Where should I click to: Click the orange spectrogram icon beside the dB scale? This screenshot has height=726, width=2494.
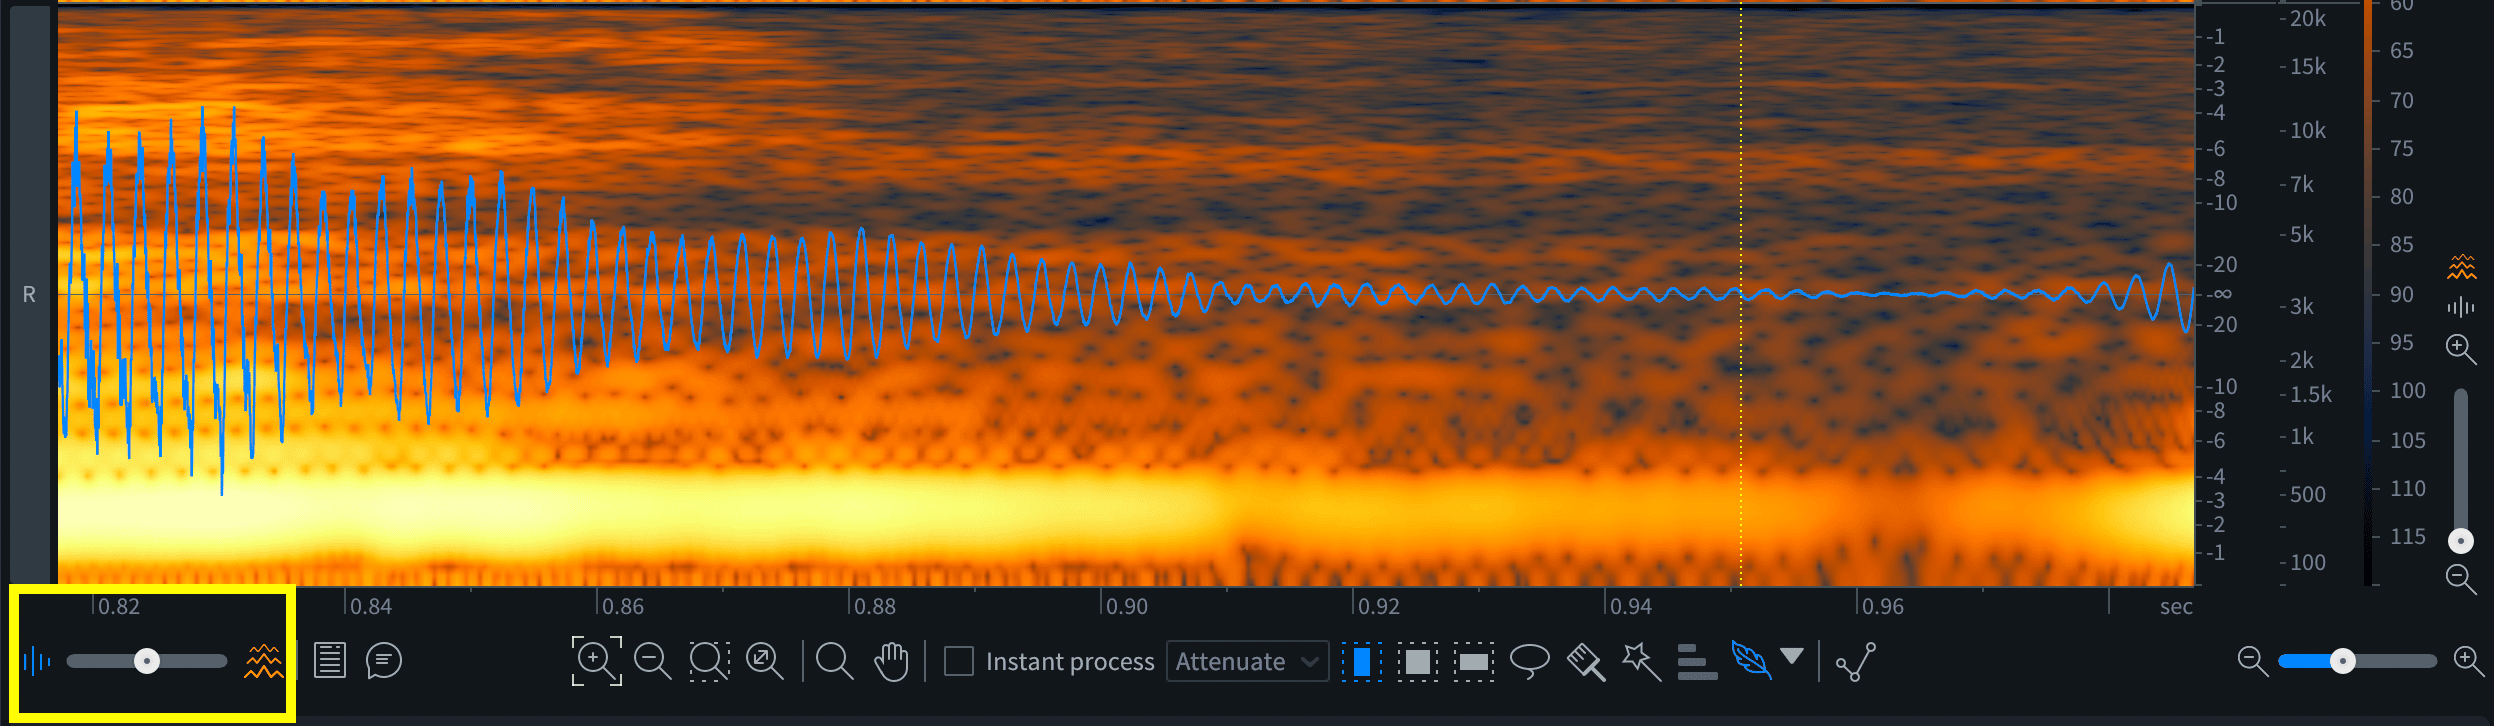(2461, 267)
